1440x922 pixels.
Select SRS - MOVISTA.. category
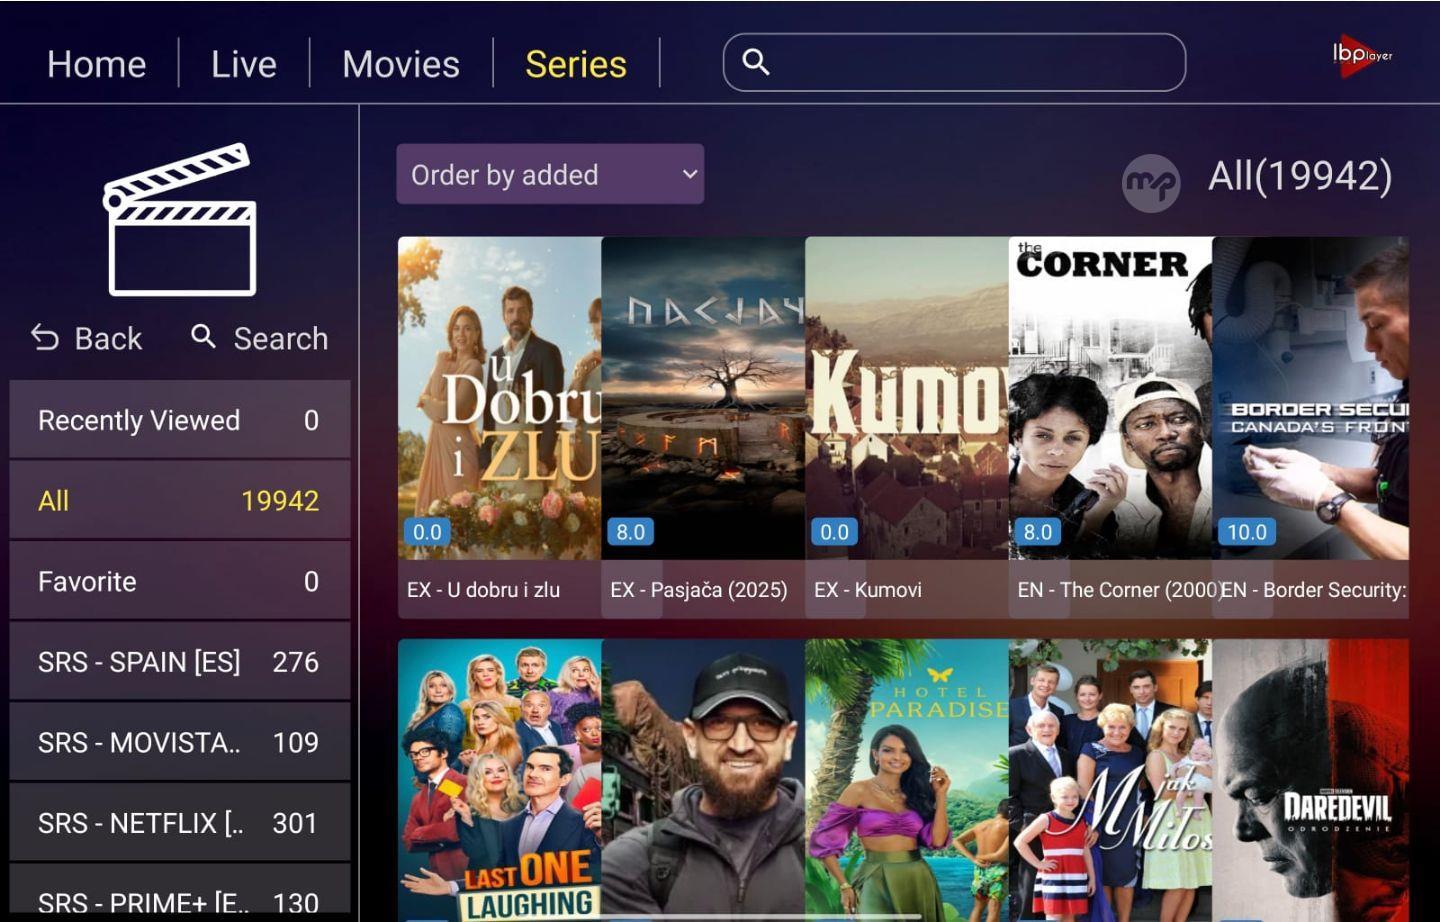[x=180, y=742]
